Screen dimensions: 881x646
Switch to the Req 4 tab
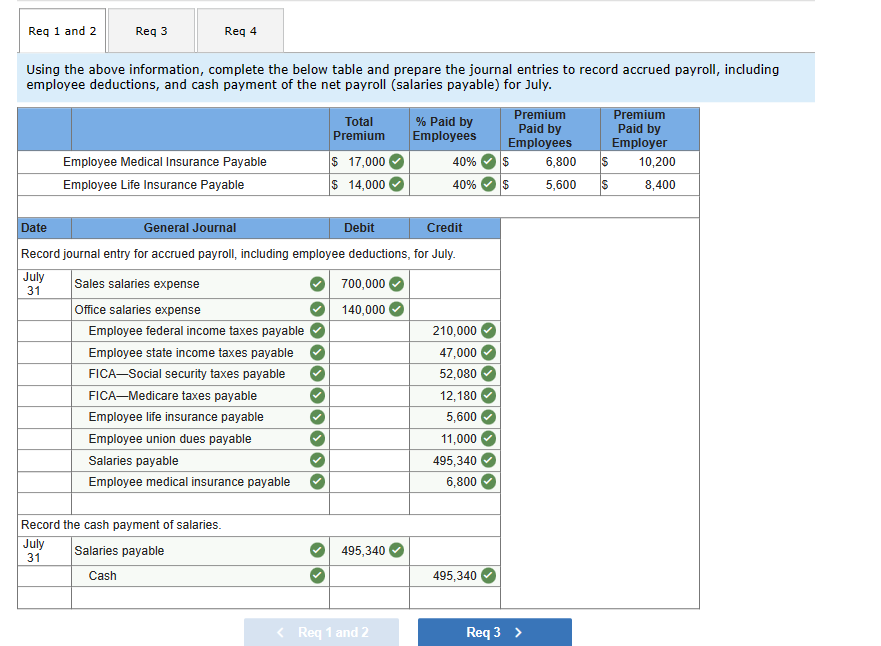coord(240,30)
